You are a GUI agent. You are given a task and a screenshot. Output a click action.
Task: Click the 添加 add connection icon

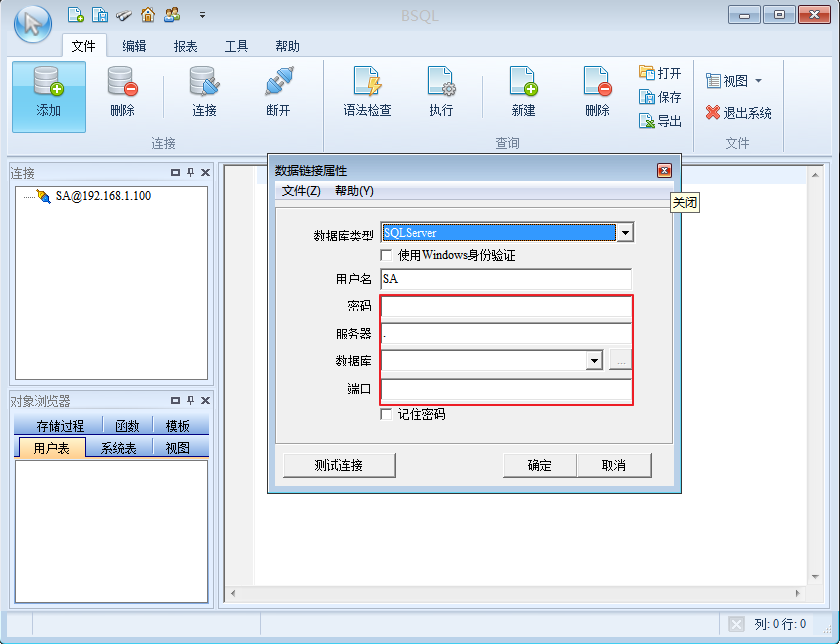[49, 96]
